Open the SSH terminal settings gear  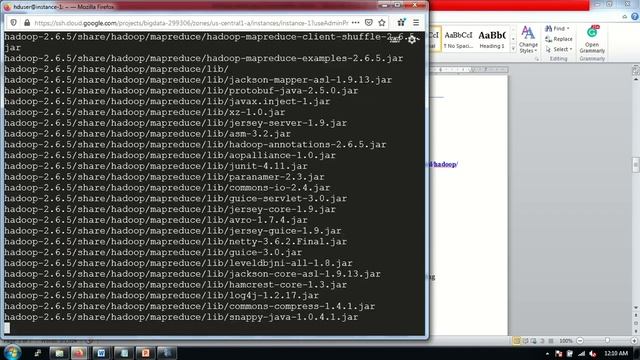412,40
